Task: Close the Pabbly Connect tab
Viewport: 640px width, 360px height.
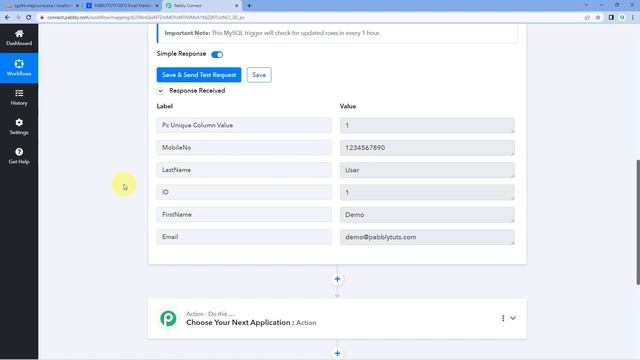Action: (236, 6)
